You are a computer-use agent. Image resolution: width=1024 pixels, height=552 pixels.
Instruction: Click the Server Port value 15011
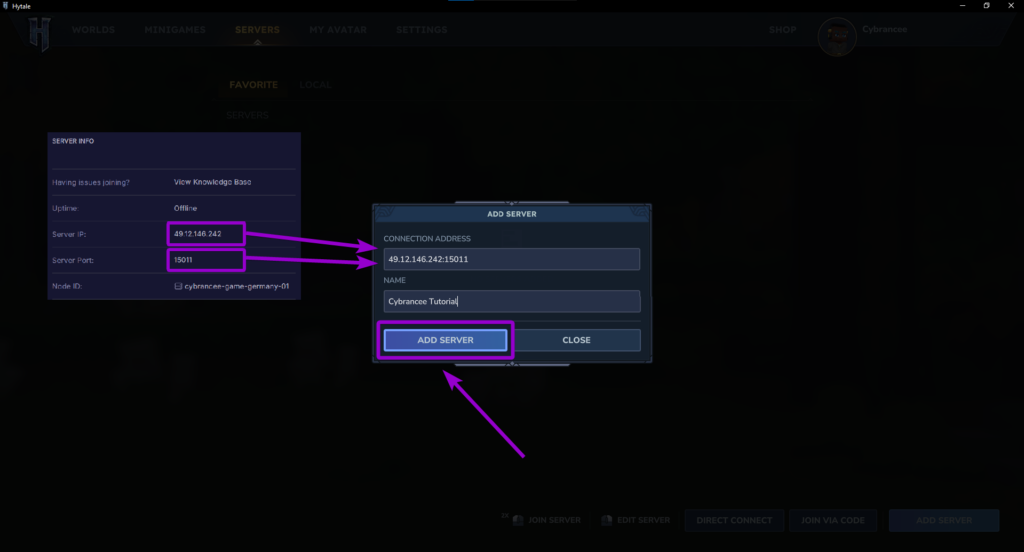184,260
